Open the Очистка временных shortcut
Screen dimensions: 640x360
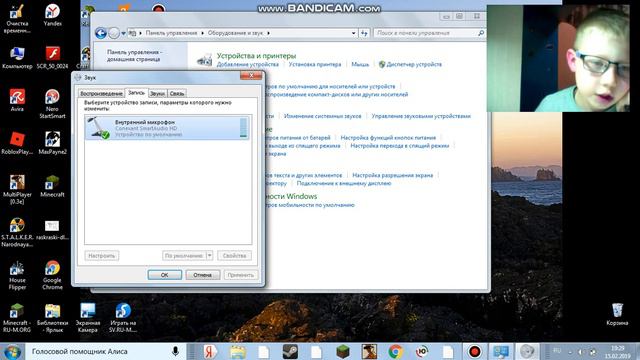click(17, 18)
